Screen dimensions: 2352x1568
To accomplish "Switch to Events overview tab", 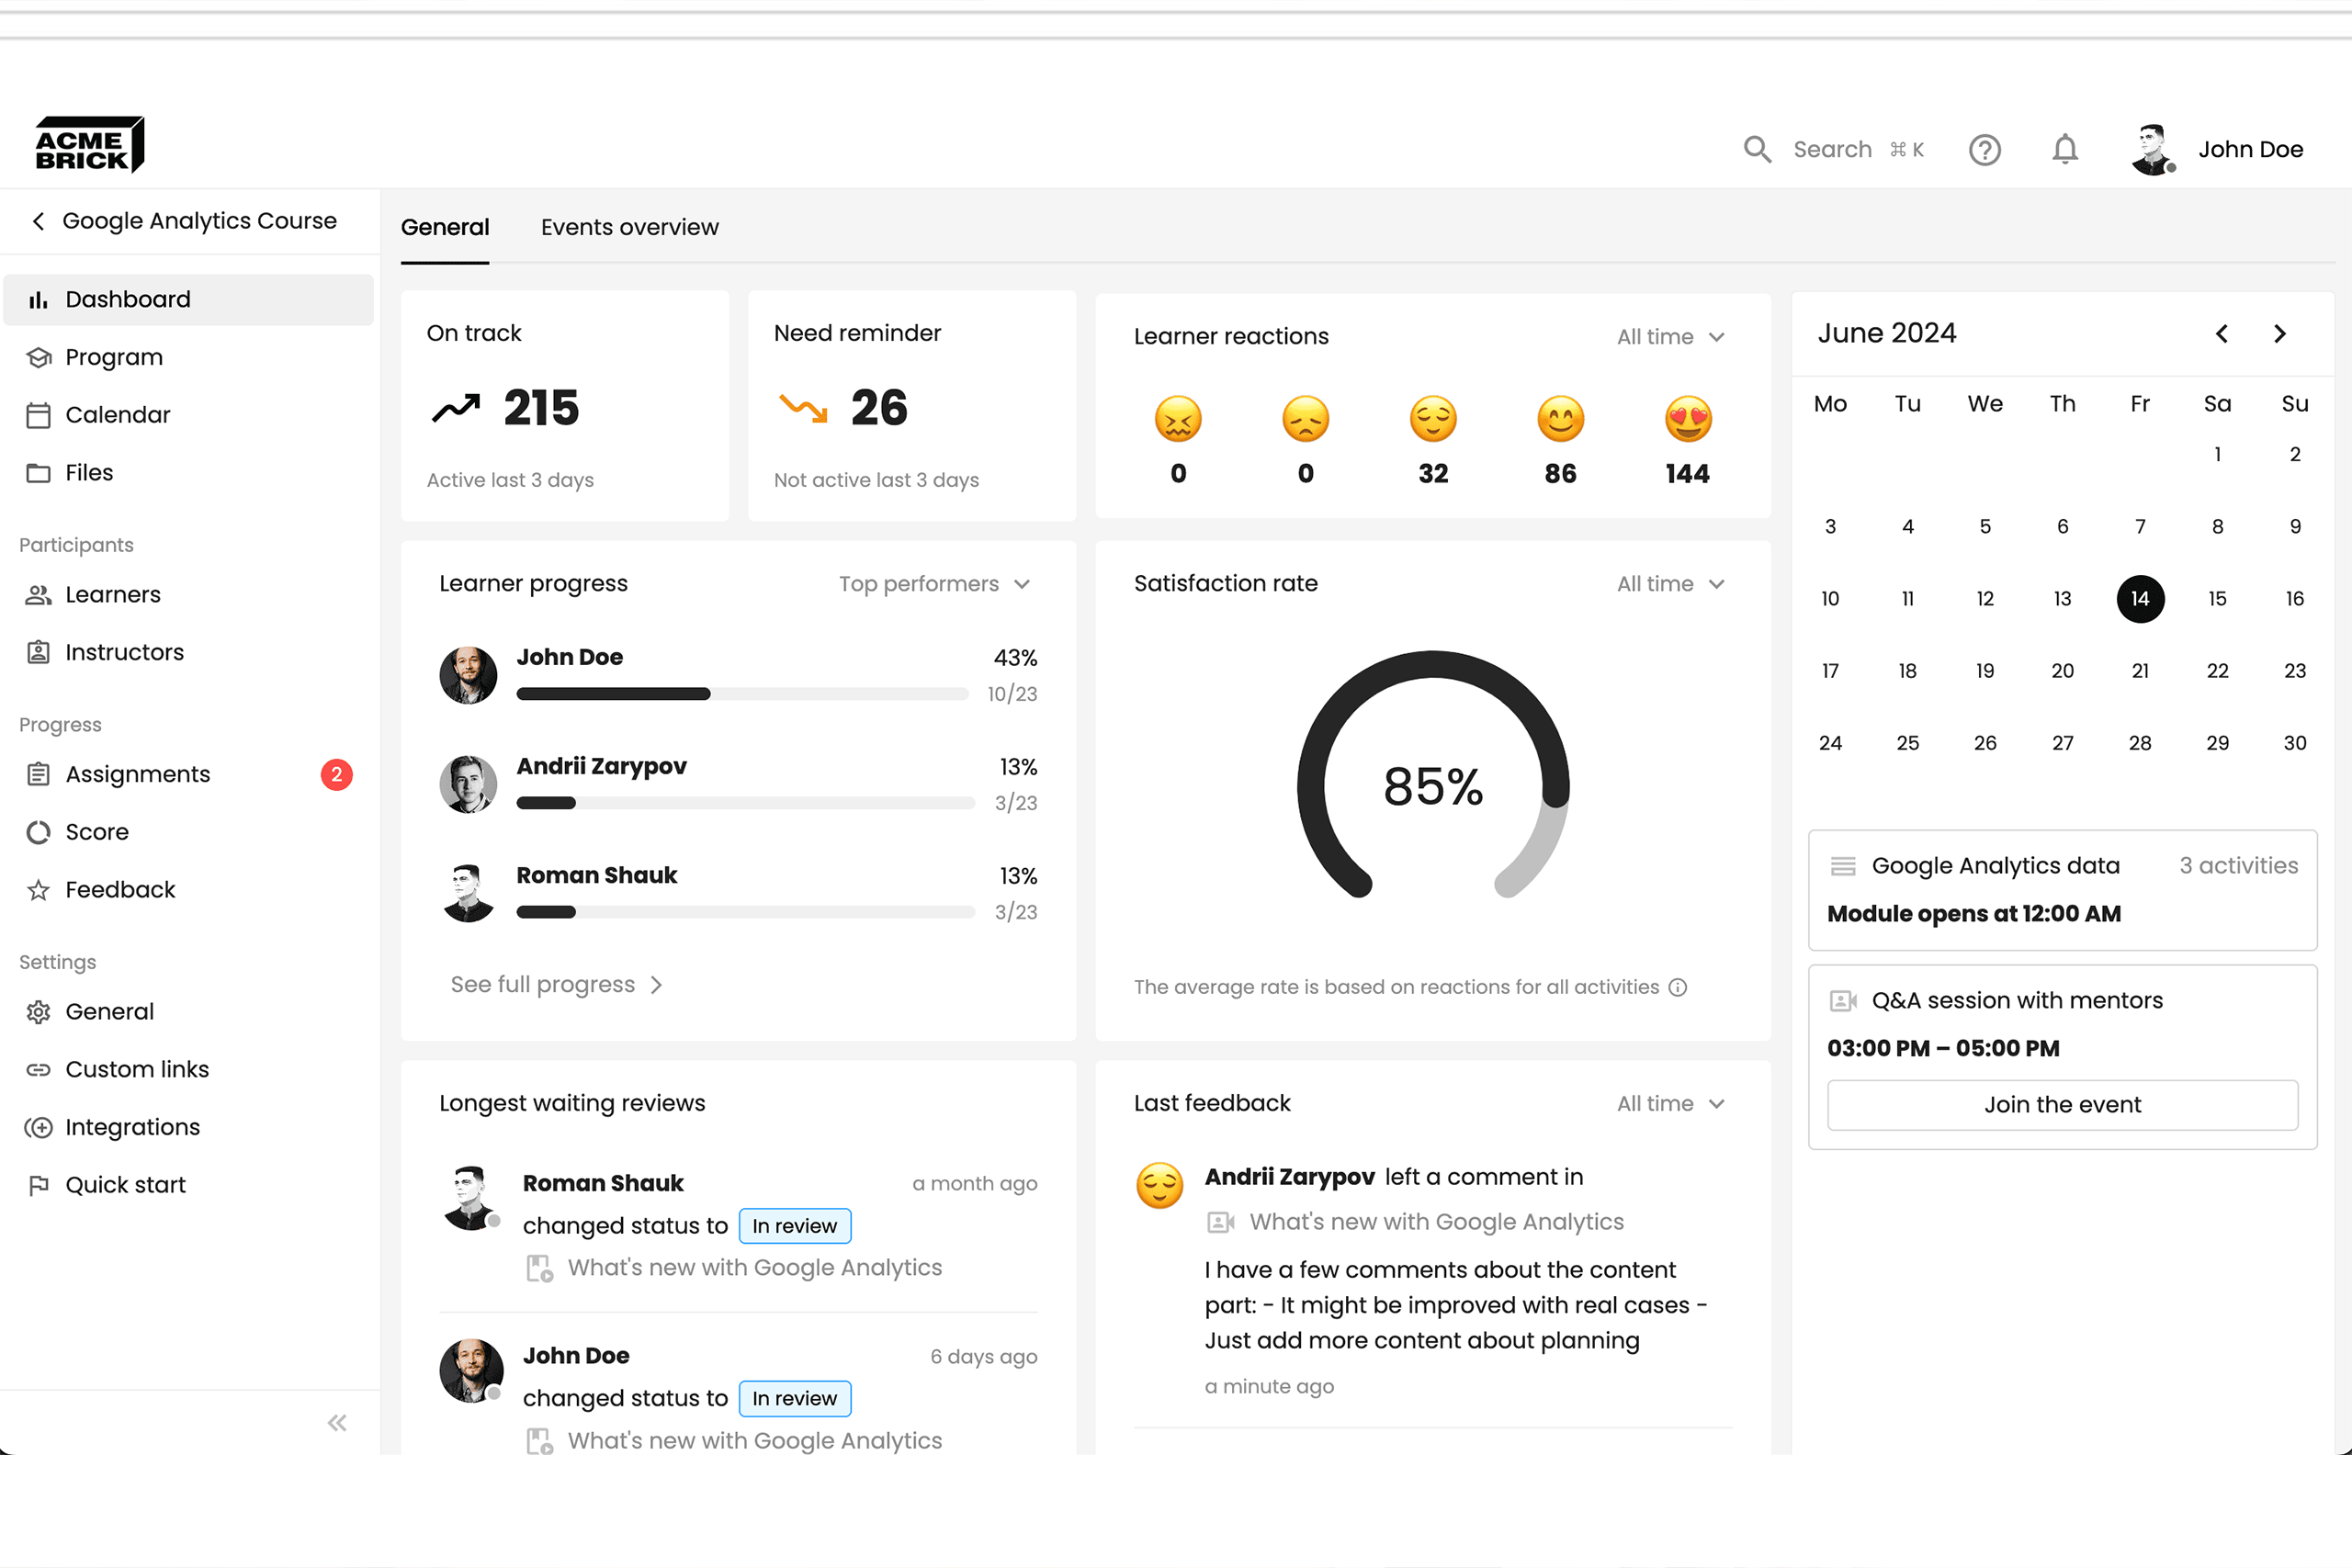I will [x=629, y=228].
